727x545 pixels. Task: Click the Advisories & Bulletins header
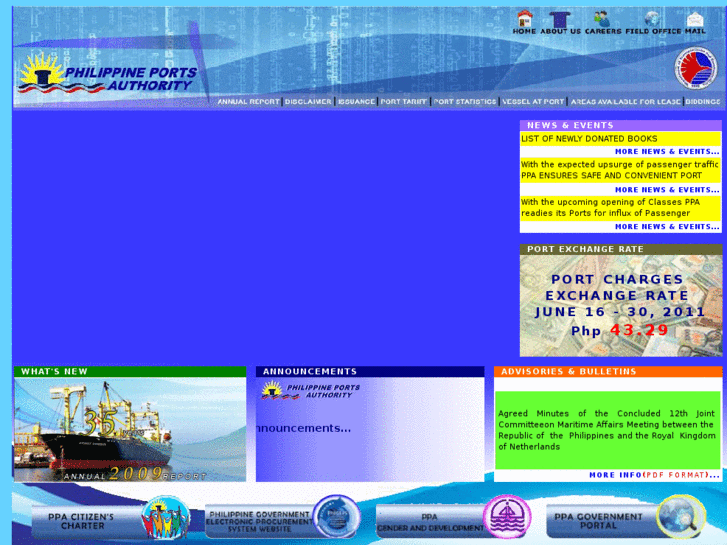point(608,372)
